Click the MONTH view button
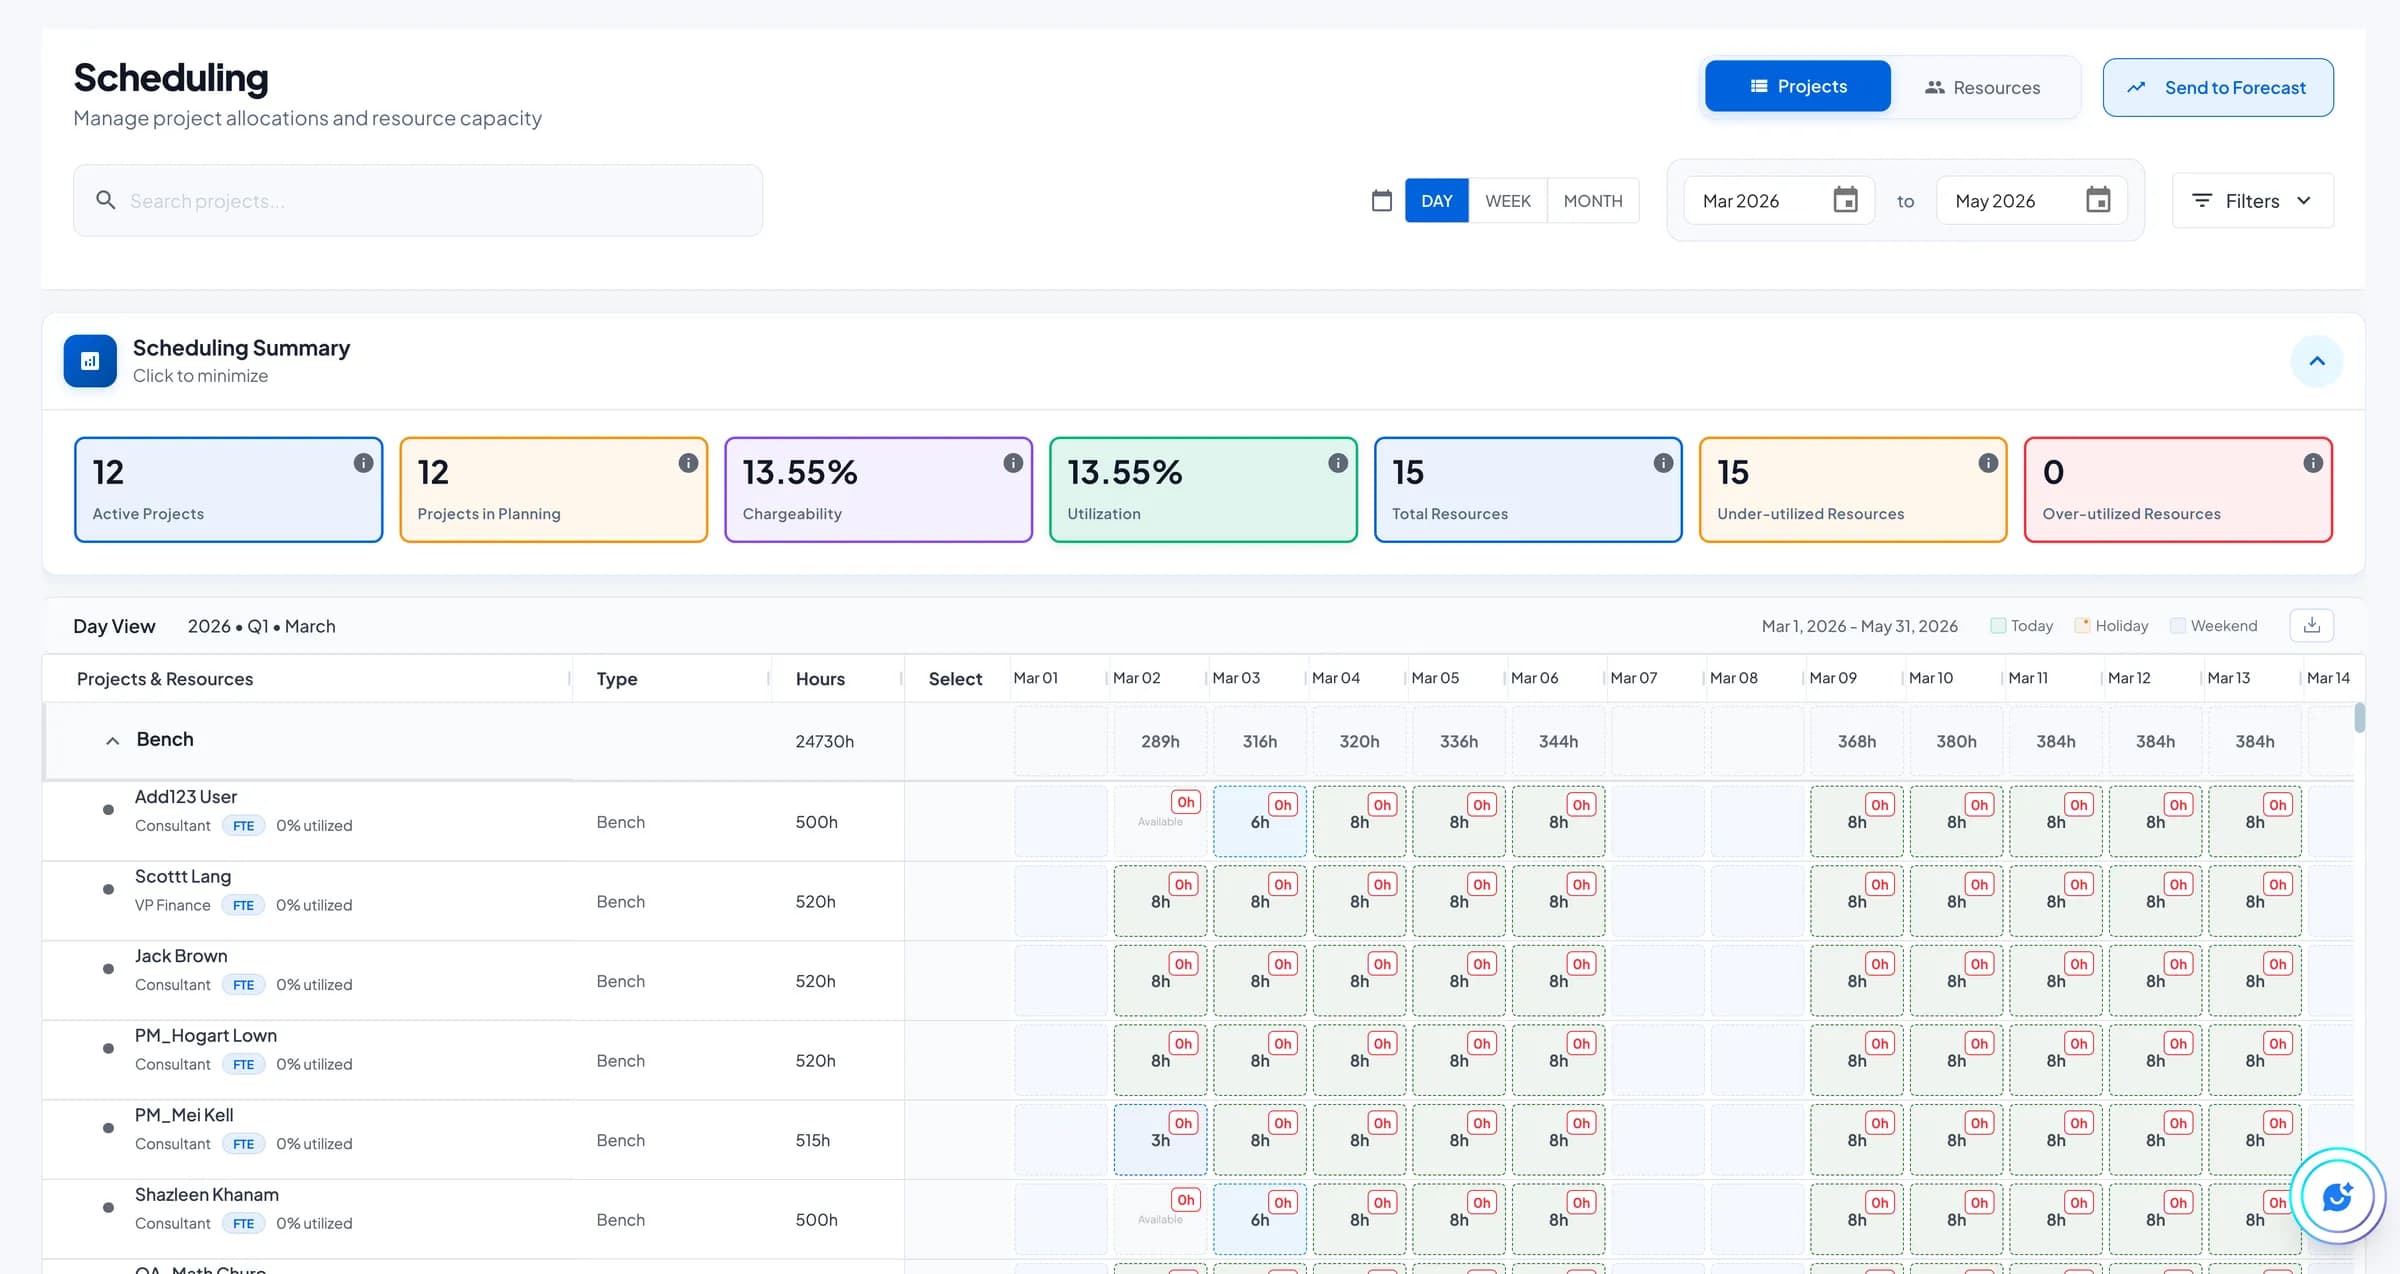The width and height of the screenshot is (2400, 1274). click(x=1592, y=200)
